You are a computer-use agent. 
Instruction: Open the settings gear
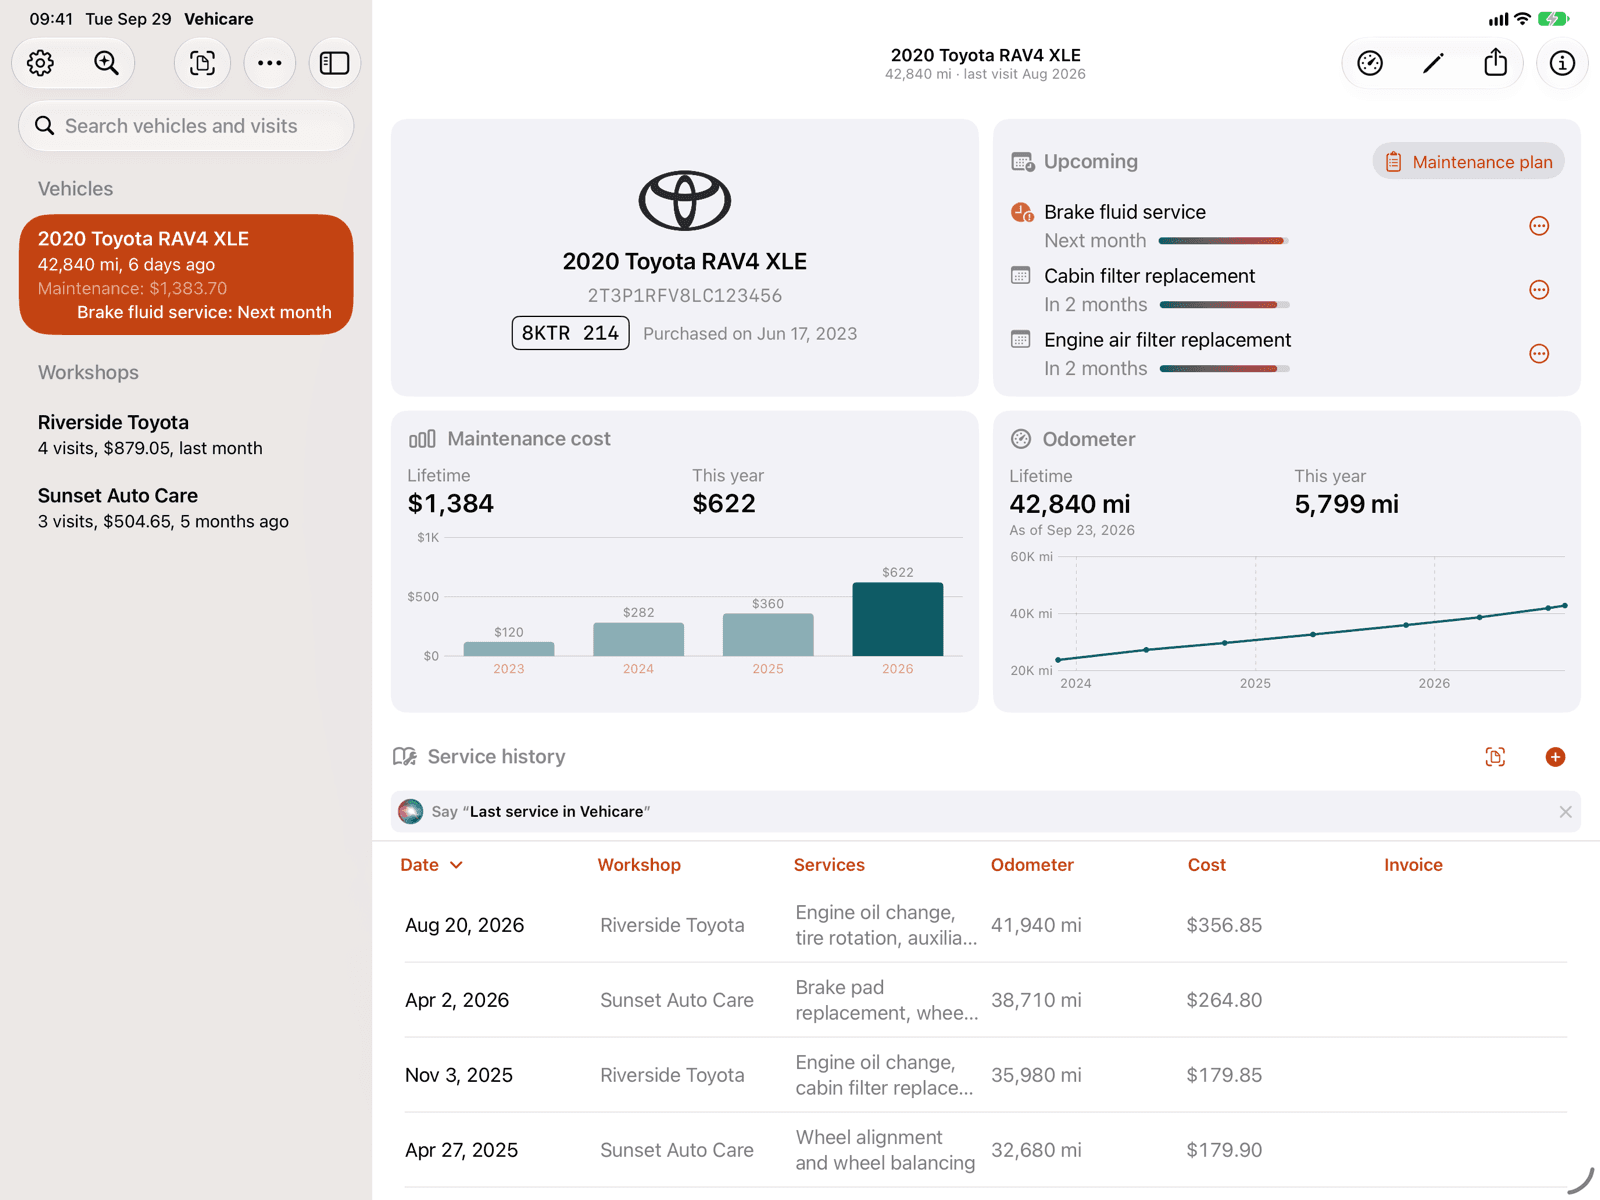tap(41, 63)
